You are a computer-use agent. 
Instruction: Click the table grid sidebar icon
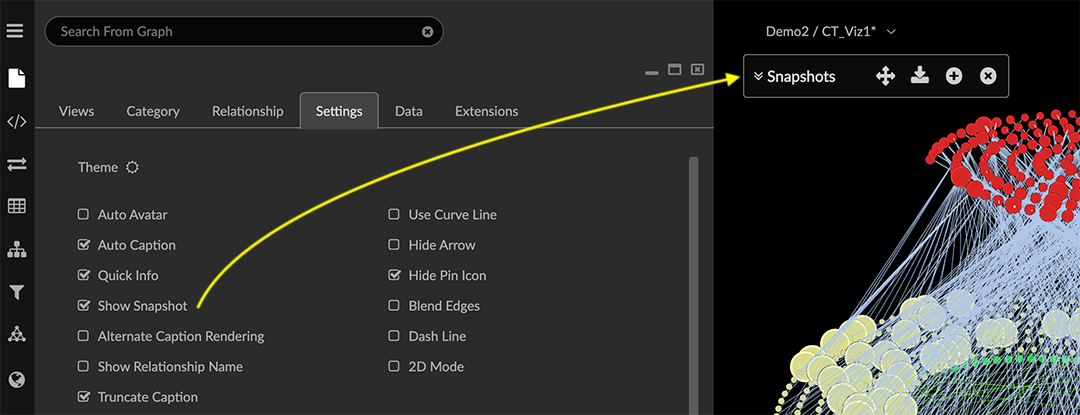click(16, 206)
